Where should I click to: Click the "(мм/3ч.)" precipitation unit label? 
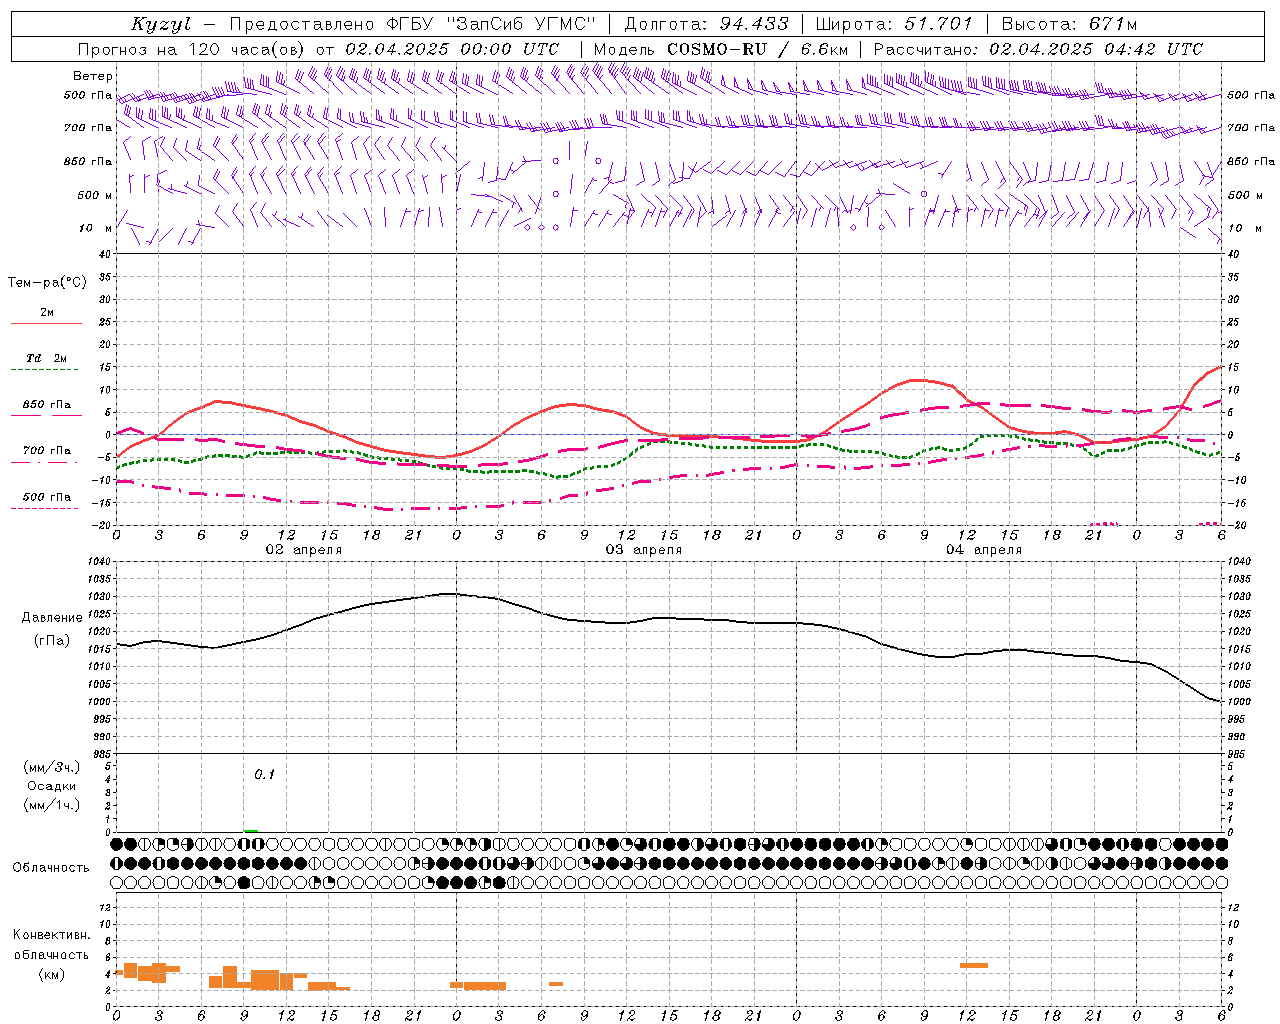(x=52, y=767)
